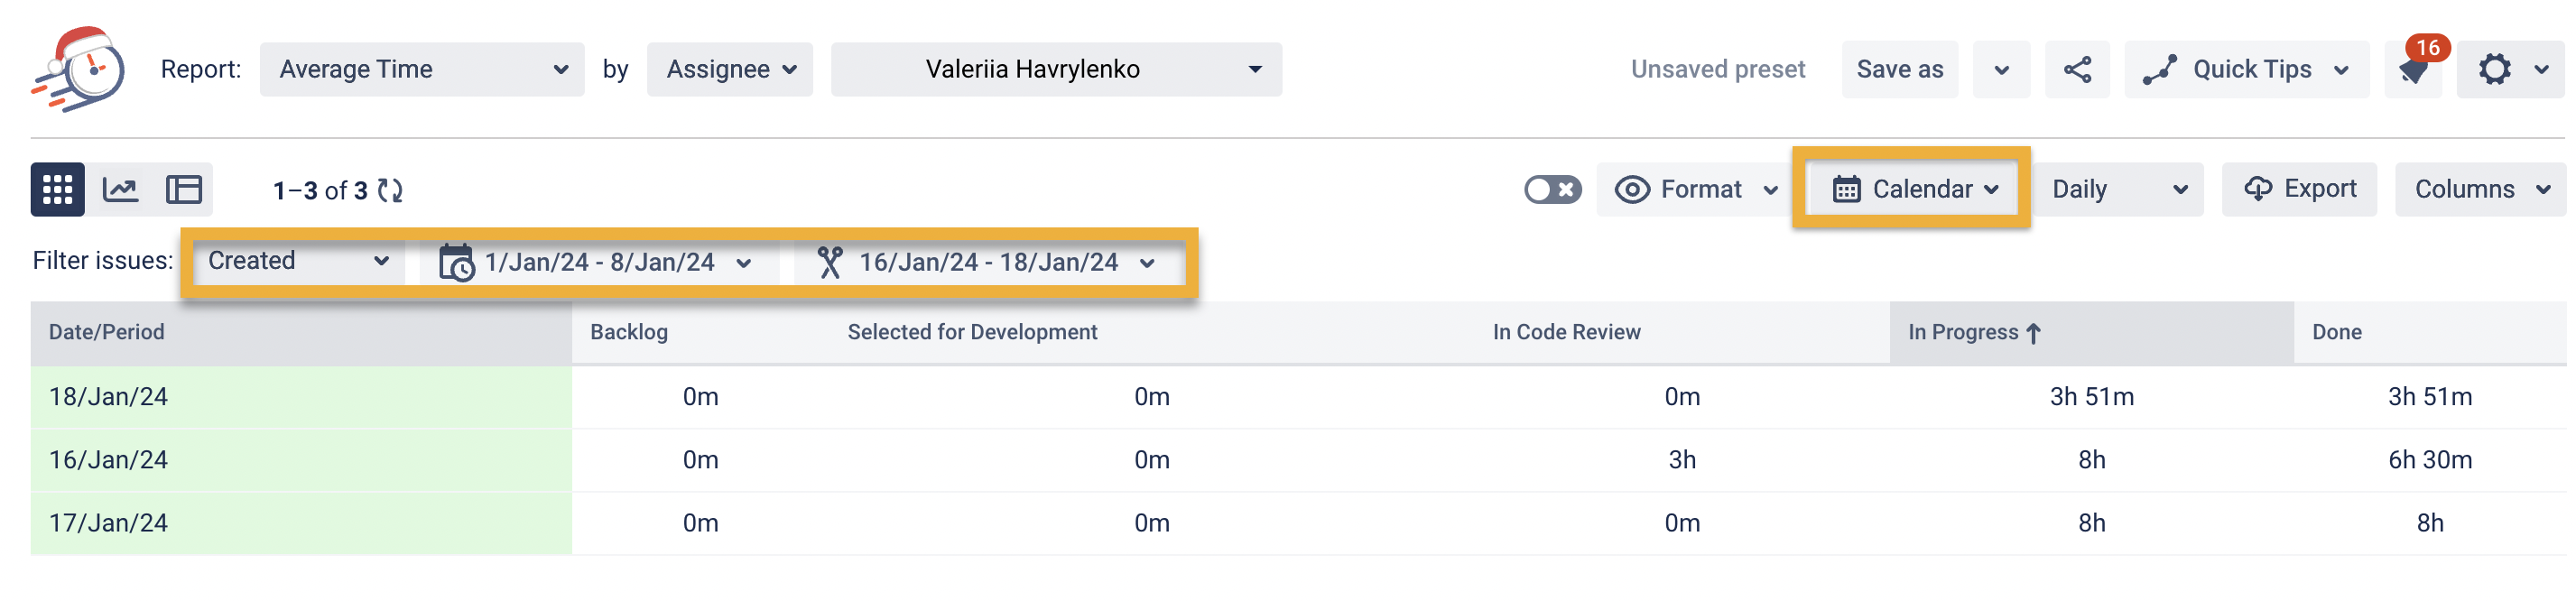
Task: Open the Columns dropdown
Action: [x=2480, y=189]
